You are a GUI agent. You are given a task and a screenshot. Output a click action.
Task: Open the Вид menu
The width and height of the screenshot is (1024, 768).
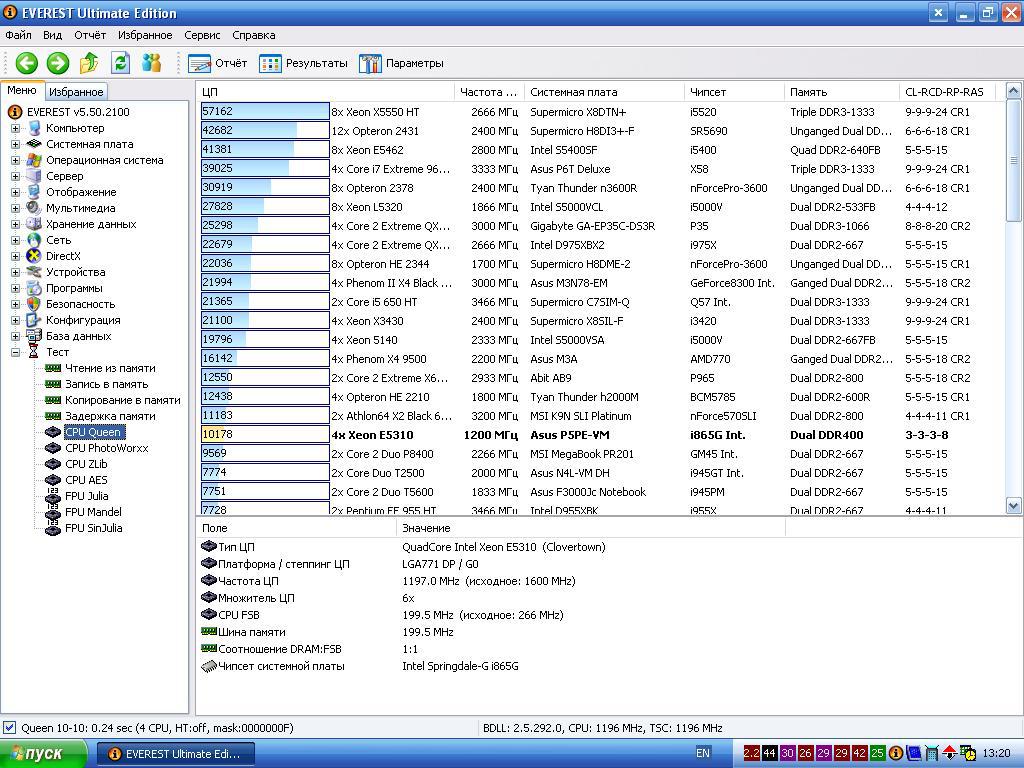52,35
